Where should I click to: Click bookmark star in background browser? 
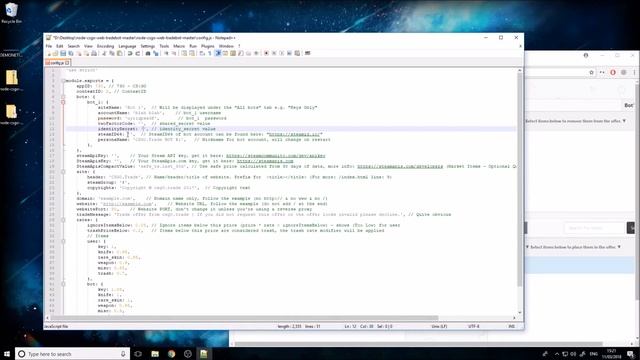(x=591, y=72)
